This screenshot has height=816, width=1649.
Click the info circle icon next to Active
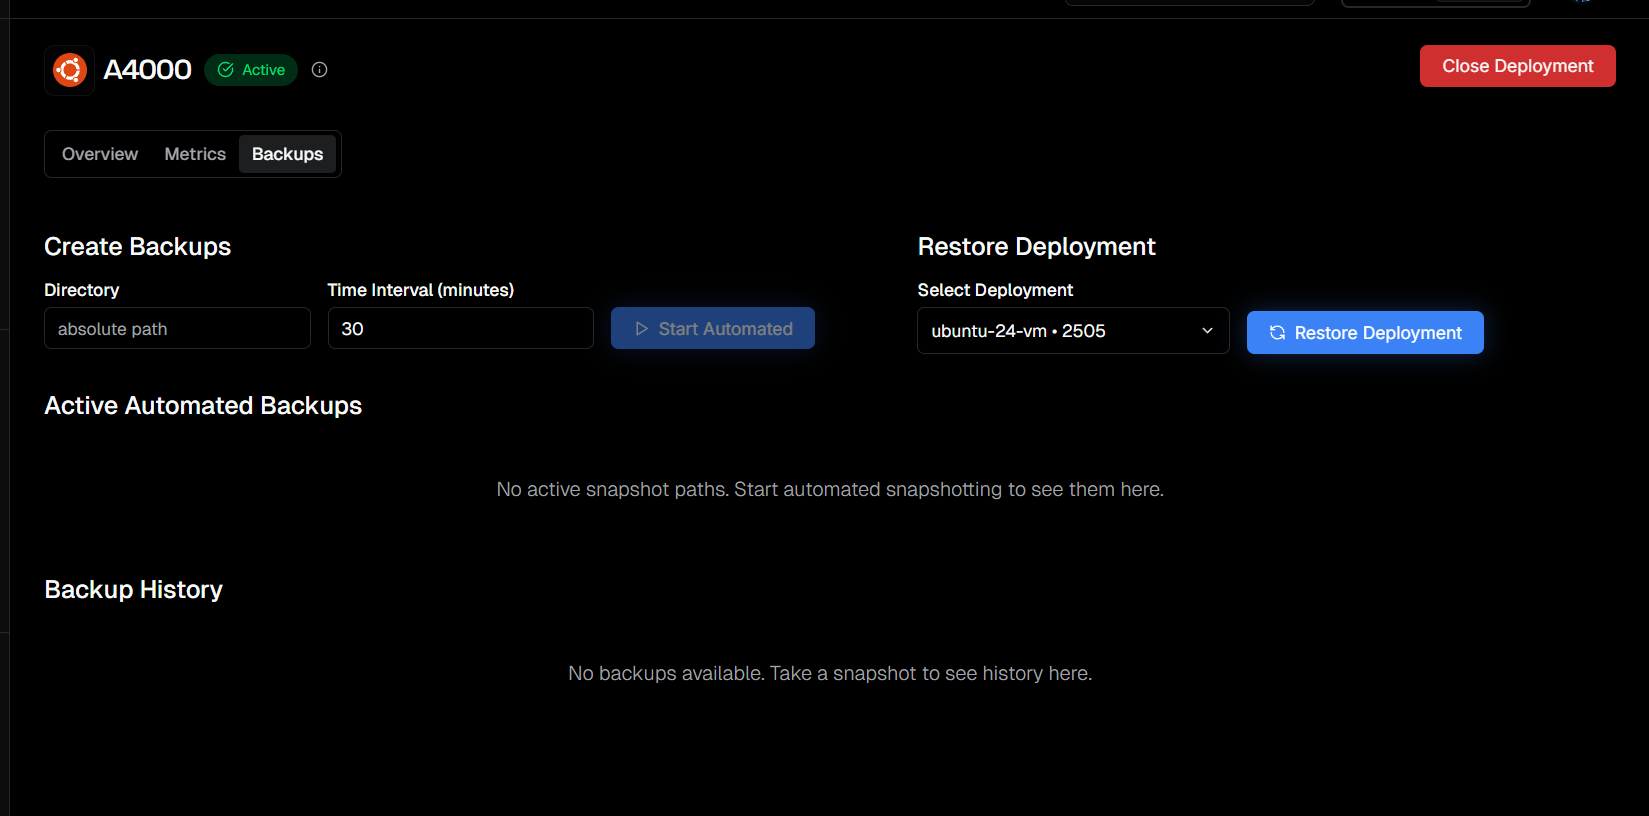coord(320,70)
